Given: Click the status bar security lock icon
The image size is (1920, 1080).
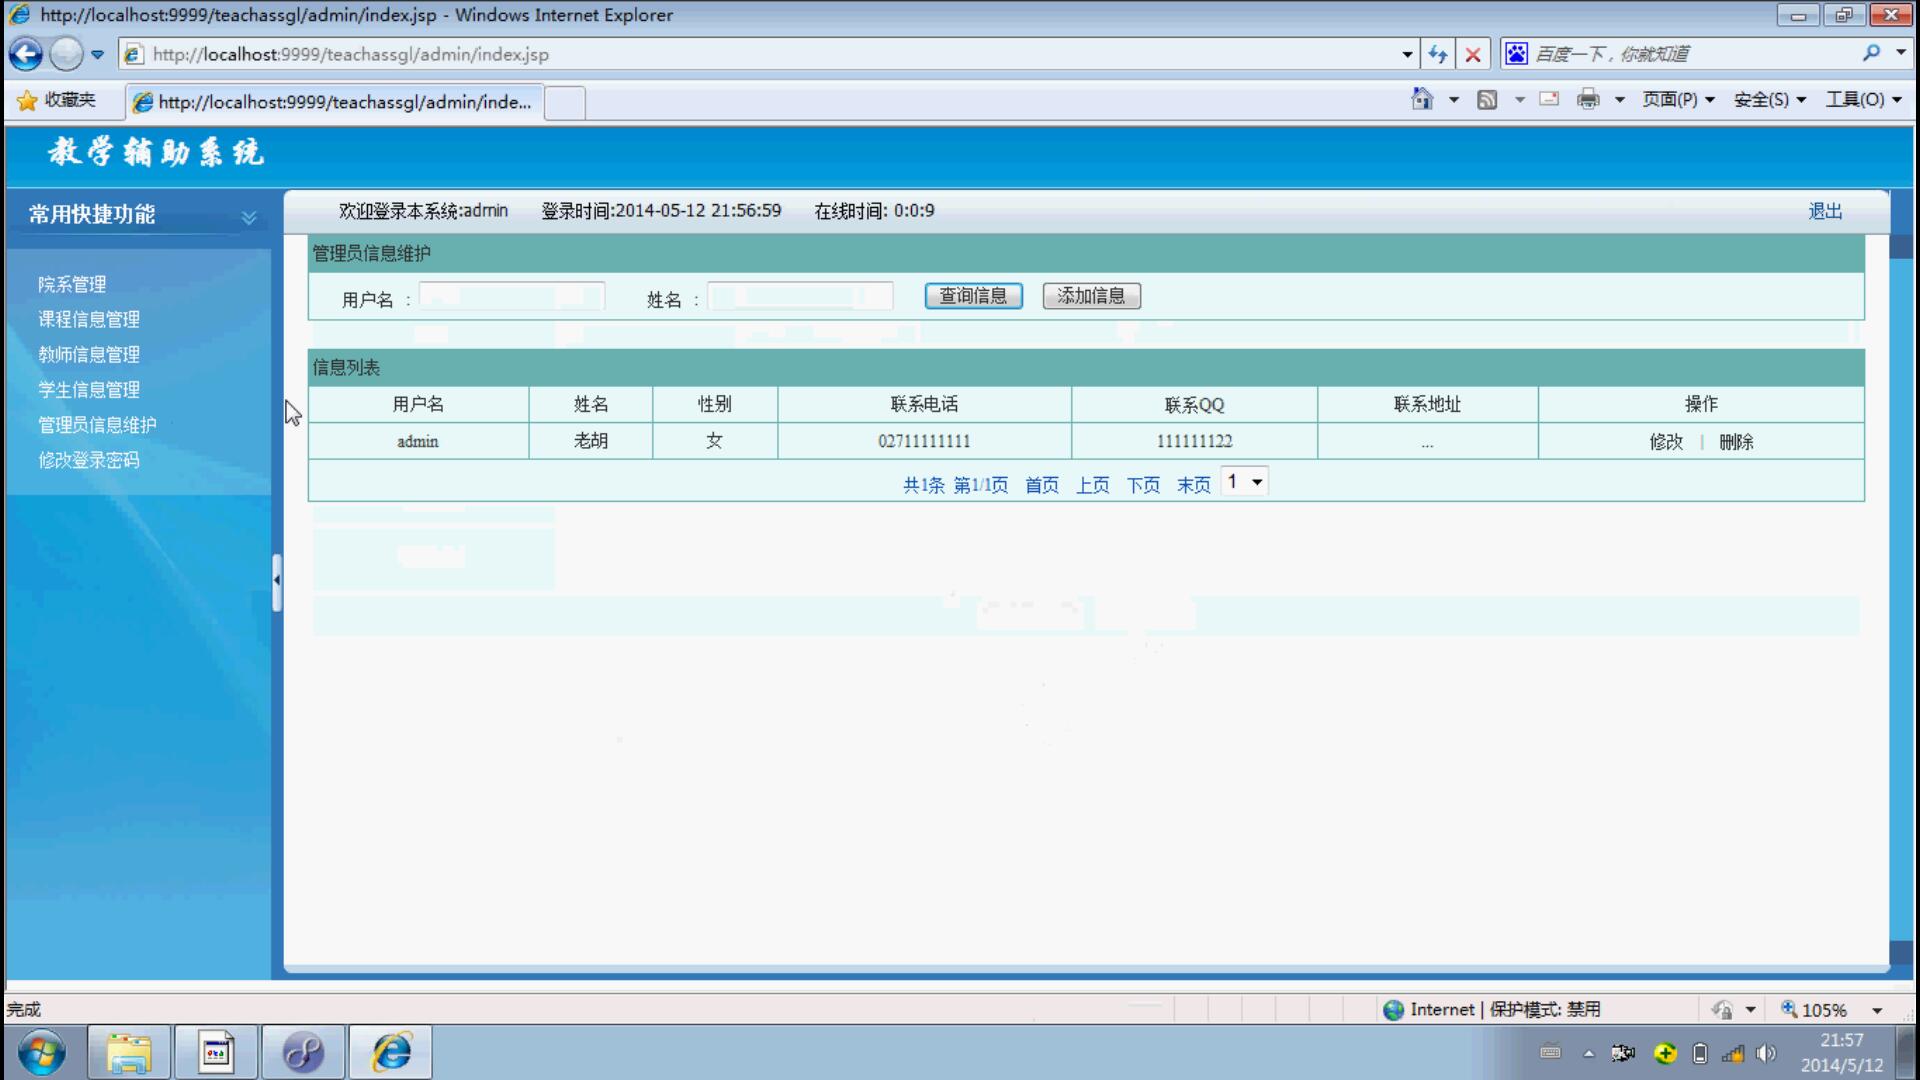Looking at the screenshot, I should [x=1721, y=1010].
